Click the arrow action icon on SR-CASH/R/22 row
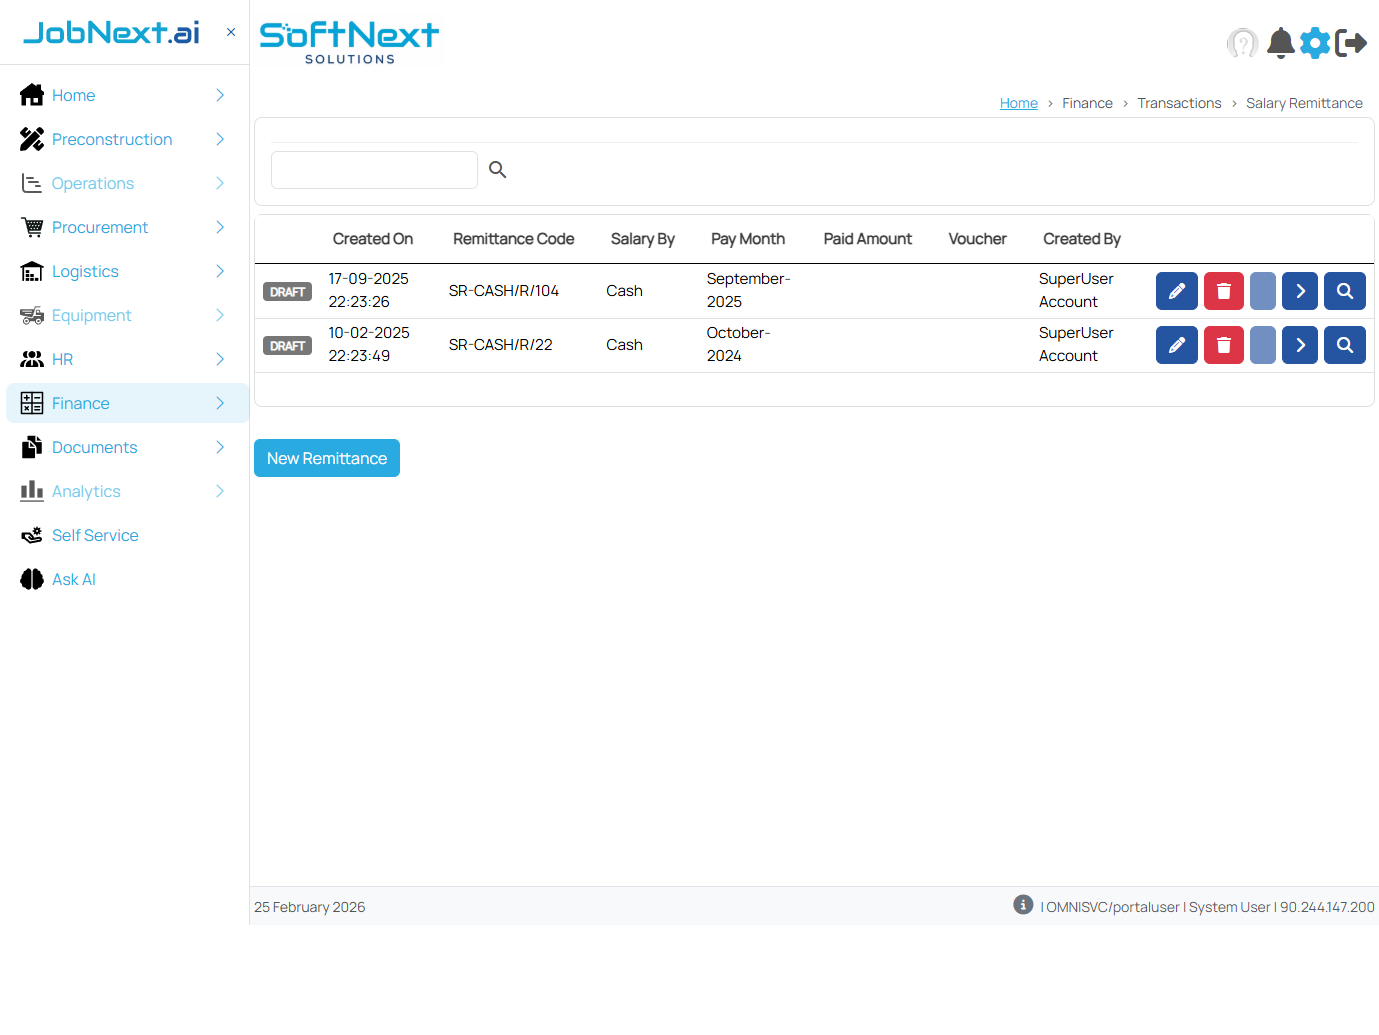The width and height of the screenshot is (1379, 1035). click(1299, 345)
